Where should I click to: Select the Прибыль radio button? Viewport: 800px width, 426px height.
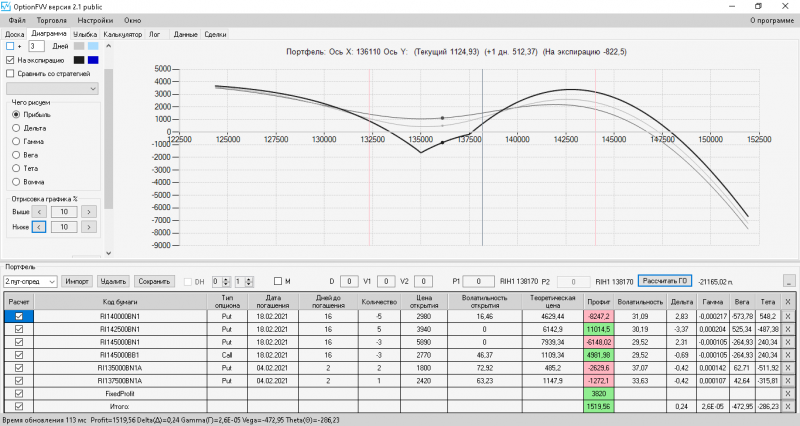[16, 115]
